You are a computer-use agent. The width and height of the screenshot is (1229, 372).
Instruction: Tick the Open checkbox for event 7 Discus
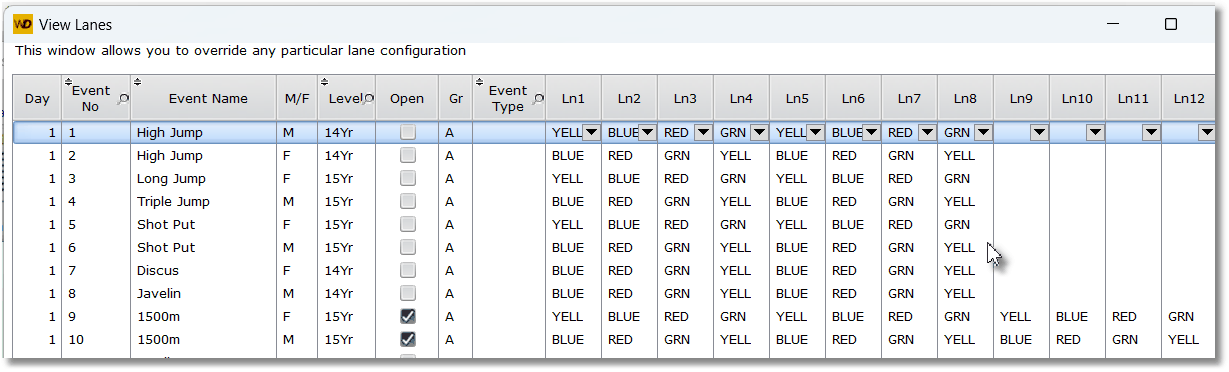click(x=407, y=270)
